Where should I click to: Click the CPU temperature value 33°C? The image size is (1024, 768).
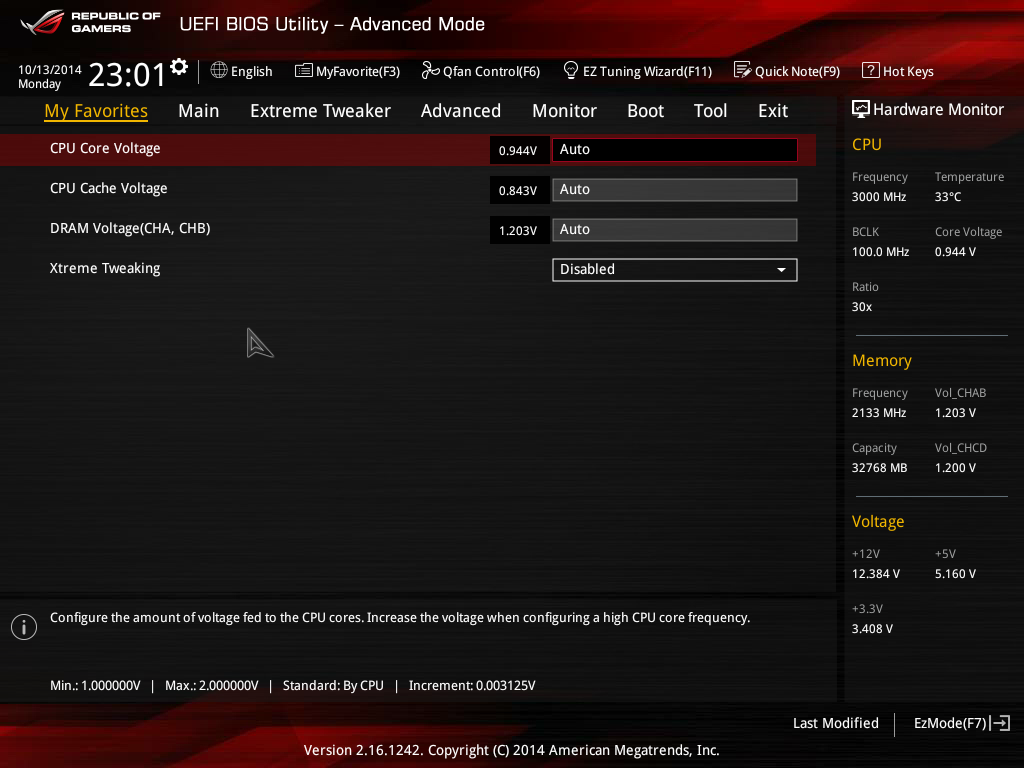(948, 197)
